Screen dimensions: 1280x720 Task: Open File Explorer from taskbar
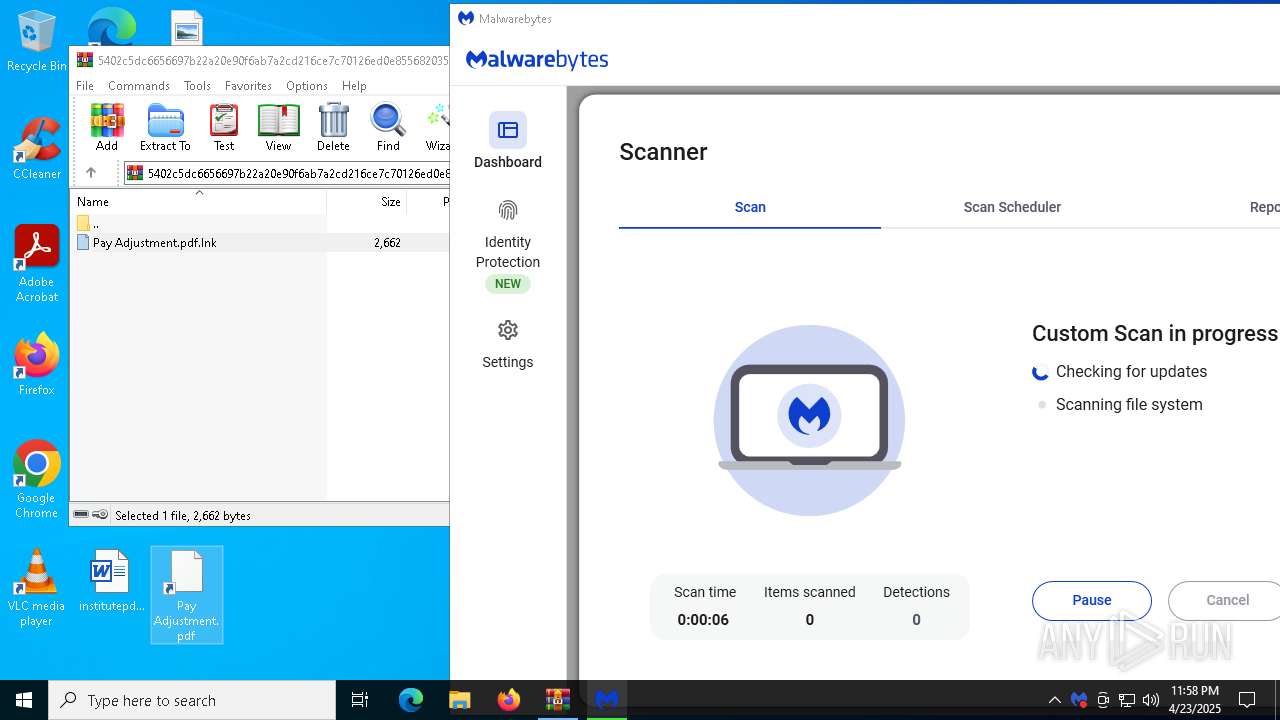pyautogui.click(x=460, y=700)
